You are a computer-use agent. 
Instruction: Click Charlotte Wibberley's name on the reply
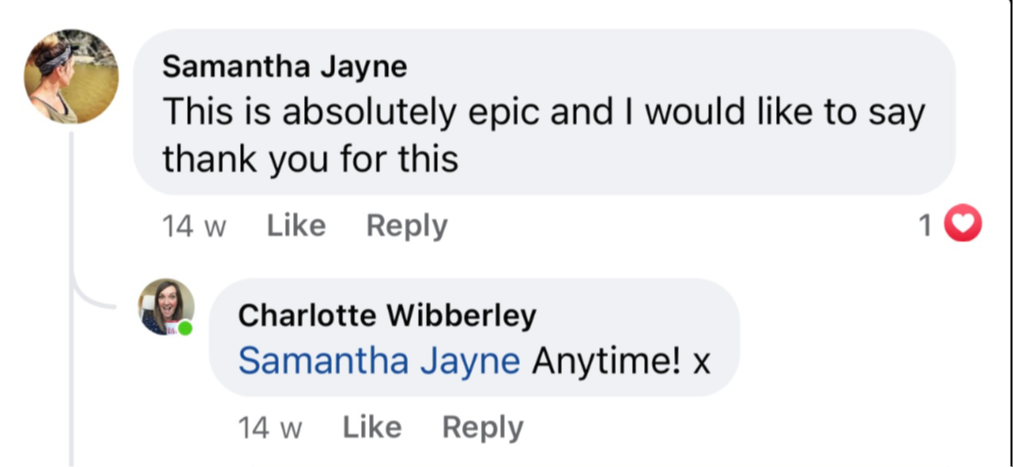387,316
